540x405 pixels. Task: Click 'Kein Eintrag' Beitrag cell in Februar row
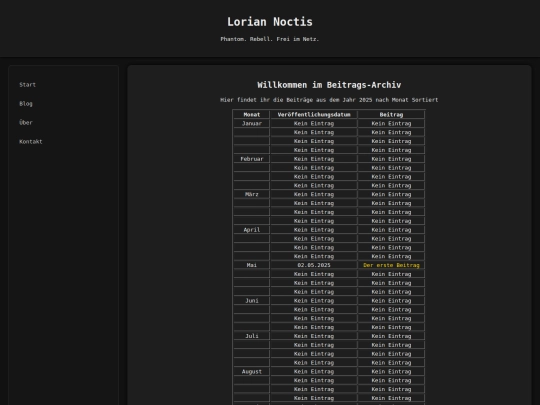[391, 159]
